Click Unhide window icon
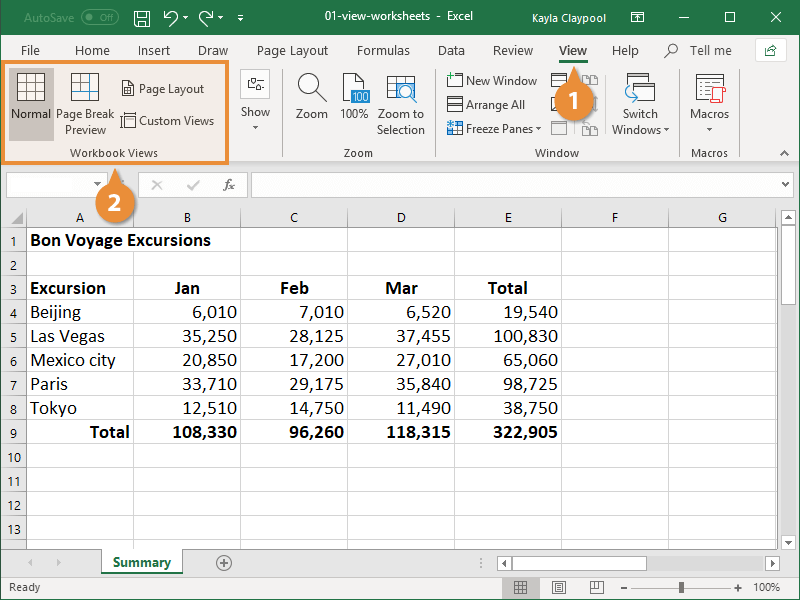800x600 pixels. click(x=559, y=129)
